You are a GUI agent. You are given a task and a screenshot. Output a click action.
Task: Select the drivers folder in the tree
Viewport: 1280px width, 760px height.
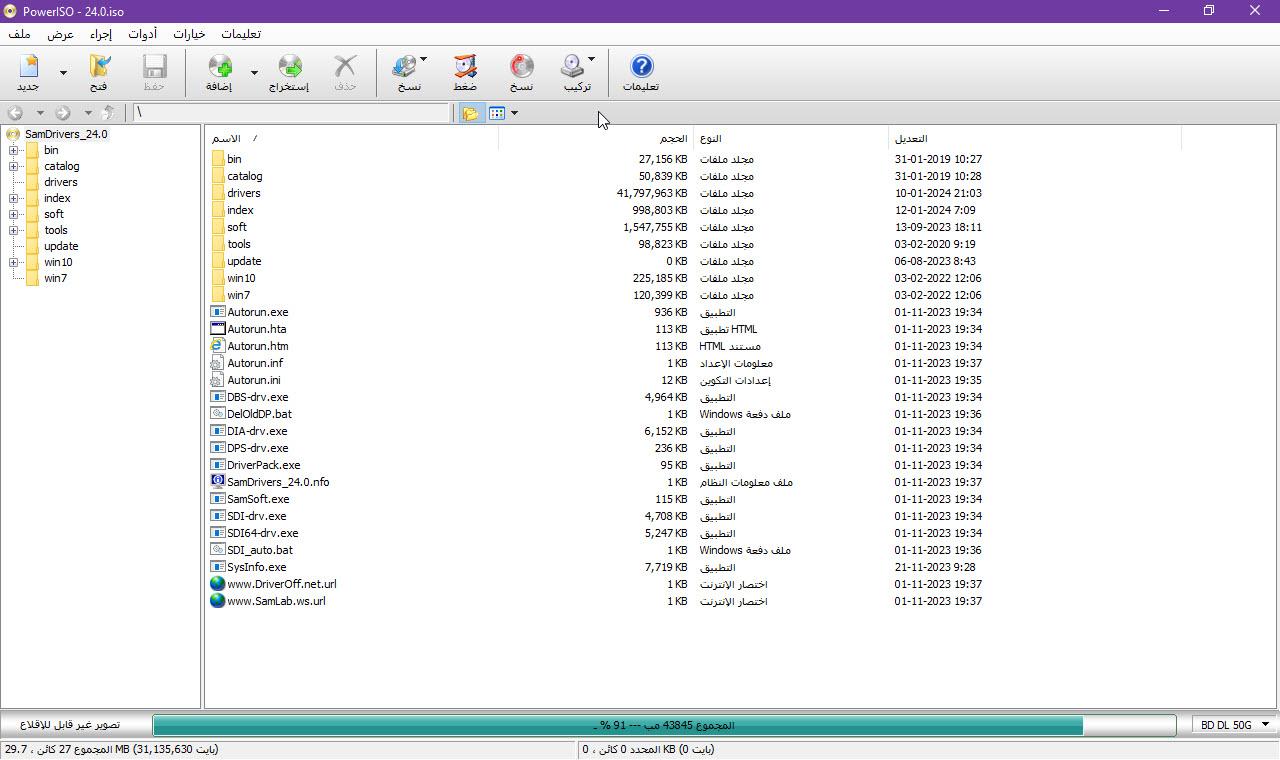[x=60, y=182]
